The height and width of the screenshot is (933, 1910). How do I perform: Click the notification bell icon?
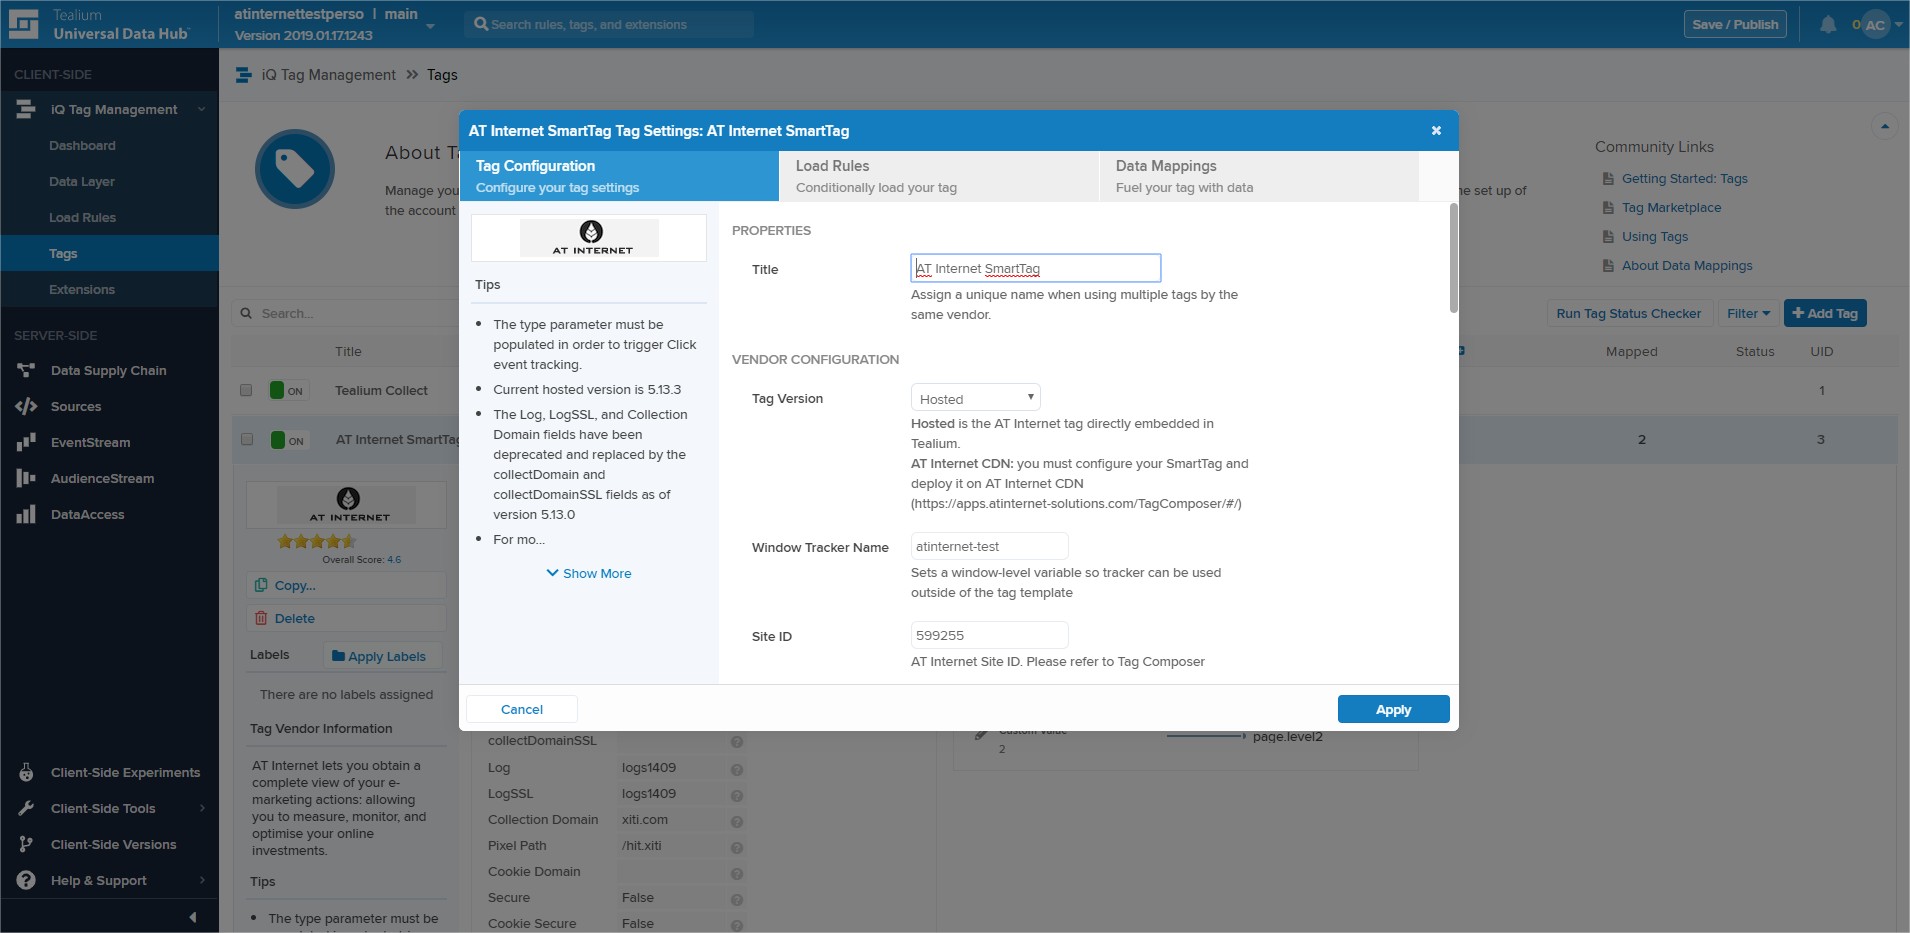[1827, 24]
